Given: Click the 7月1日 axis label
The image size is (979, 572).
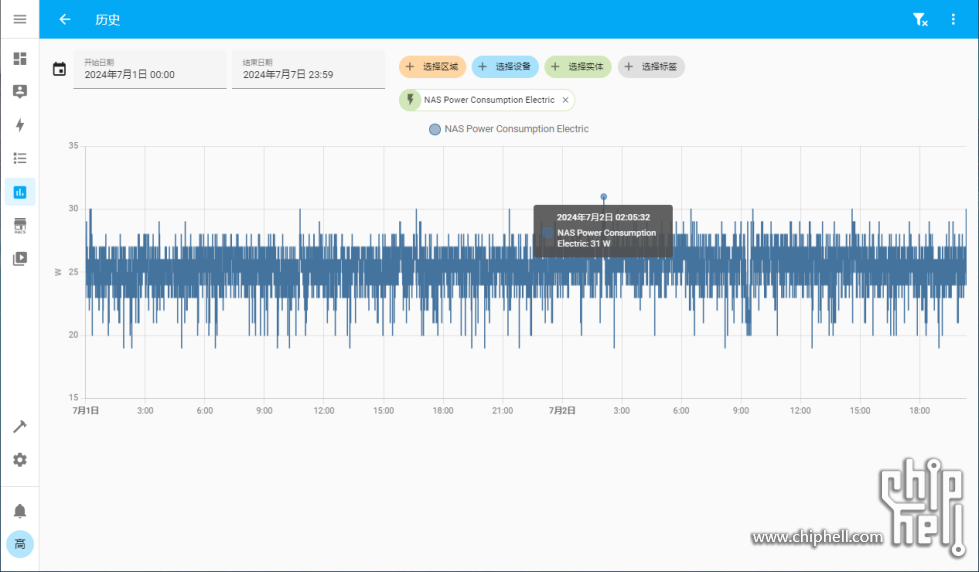Looking at the screenshot, I should (x=86, y=411).
